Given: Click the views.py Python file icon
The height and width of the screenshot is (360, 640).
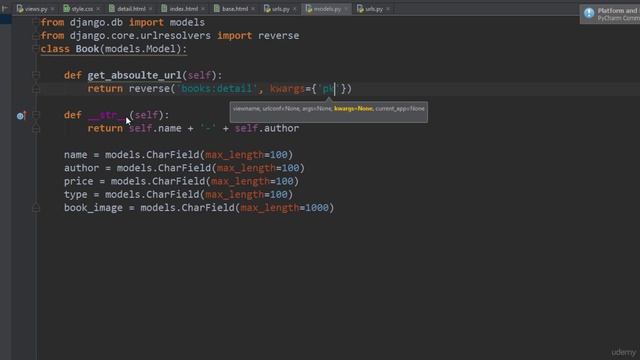Looking at the screenshot, I should point(20,9).
